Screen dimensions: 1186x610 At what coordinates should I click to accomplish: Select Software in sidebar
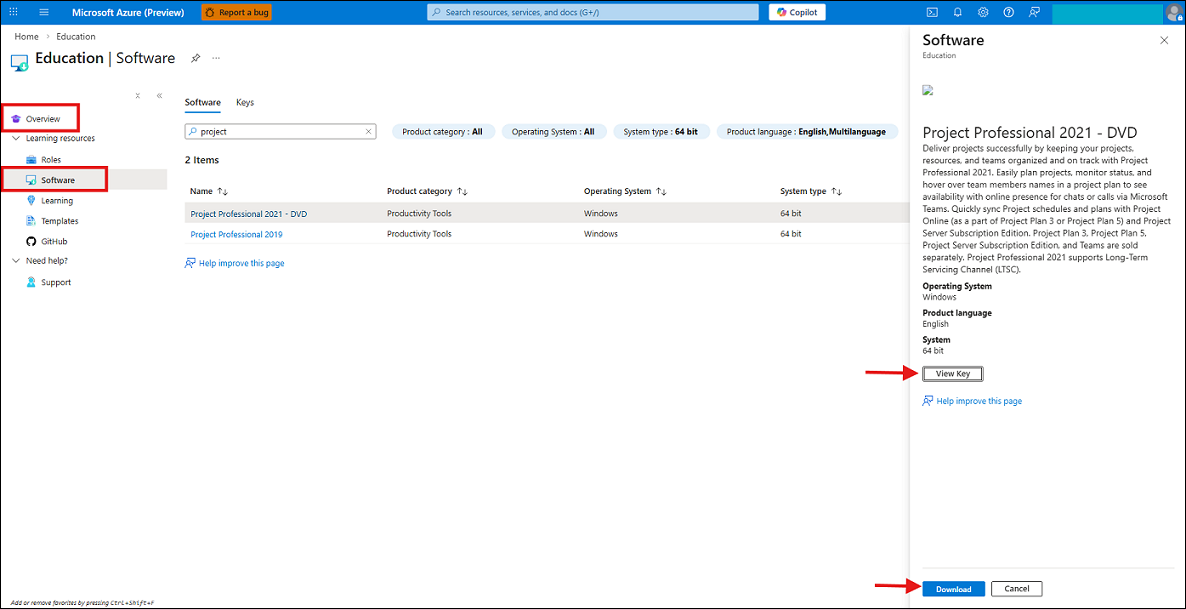click(57, 180)
